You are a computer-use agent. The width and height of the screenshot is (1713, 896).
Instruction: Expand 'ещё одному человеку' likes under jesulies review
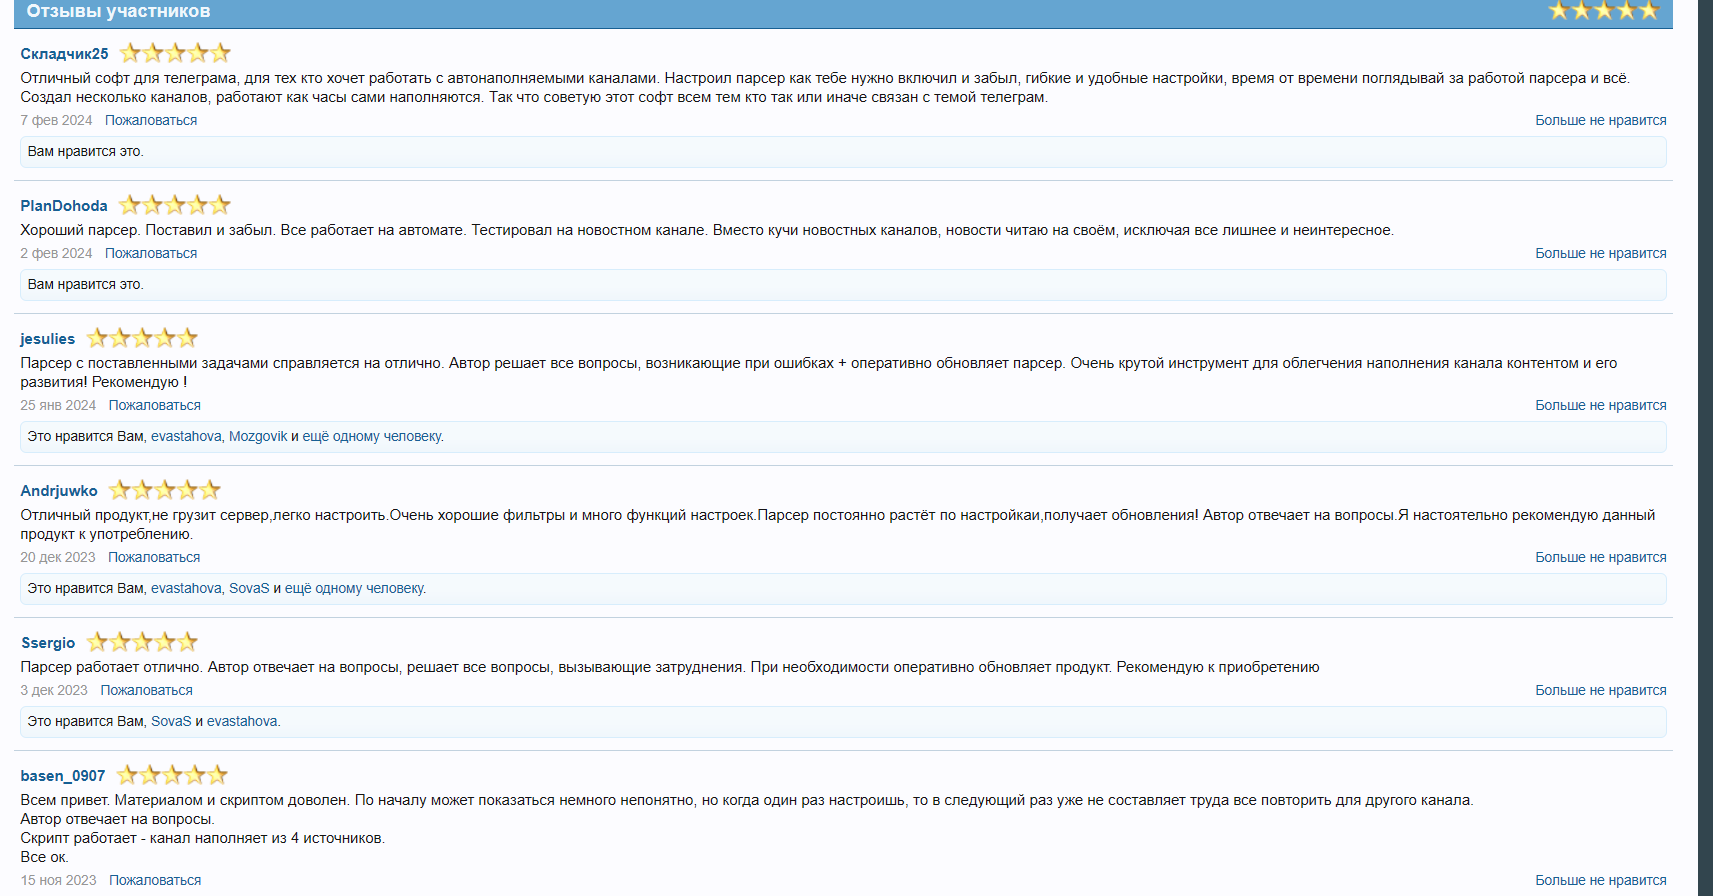[x=372, y=436]
